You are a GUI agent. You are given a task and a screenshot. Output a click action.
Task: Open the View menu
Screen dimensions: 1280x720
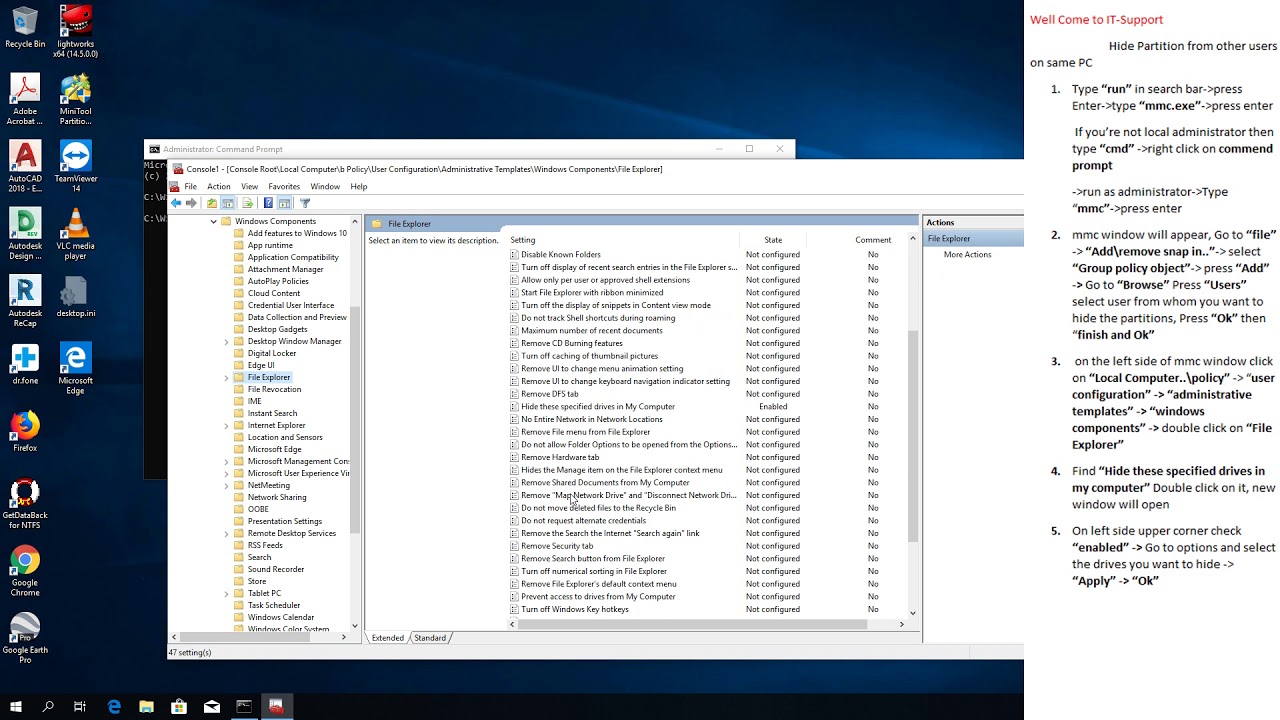249,186
